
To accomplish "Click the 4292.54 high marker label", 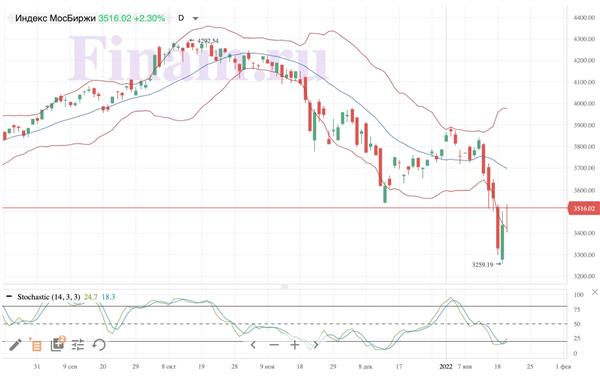I will [x=208, y=41].
